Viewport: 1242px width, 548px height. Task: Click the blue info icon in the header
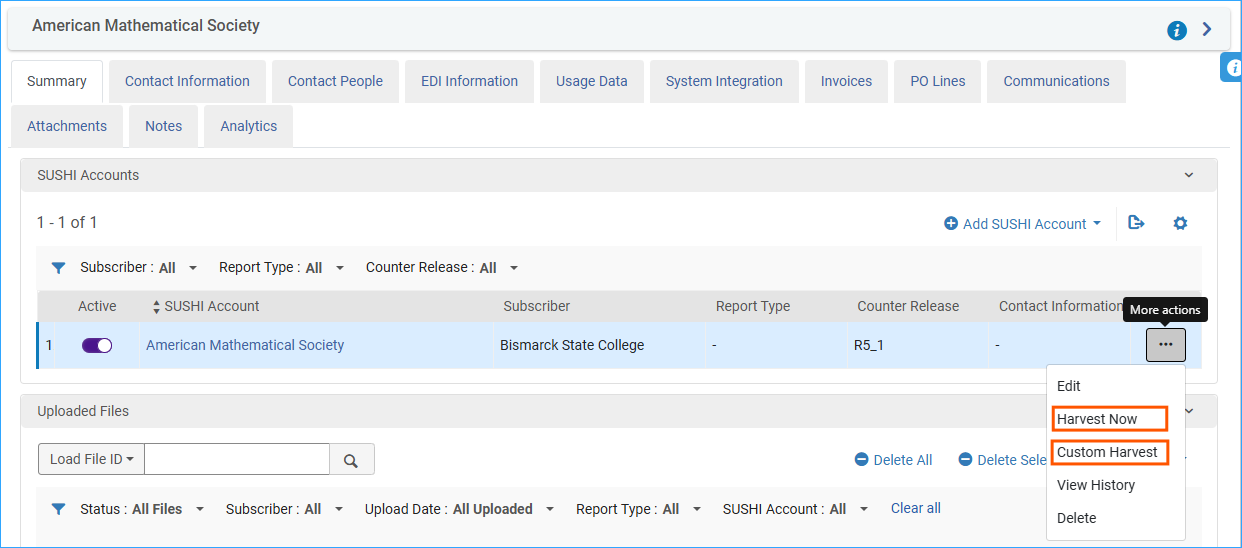(x=1177, y=30)
